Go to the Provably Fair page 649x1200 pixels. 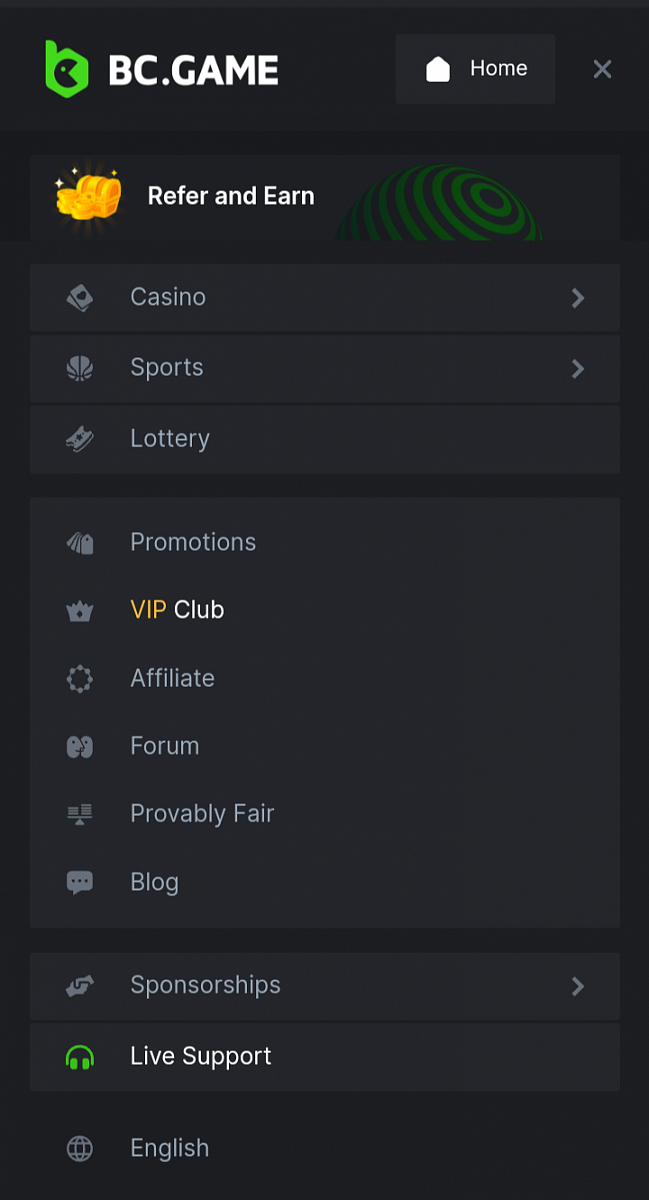pyautogui.click(x=202, y=814)
